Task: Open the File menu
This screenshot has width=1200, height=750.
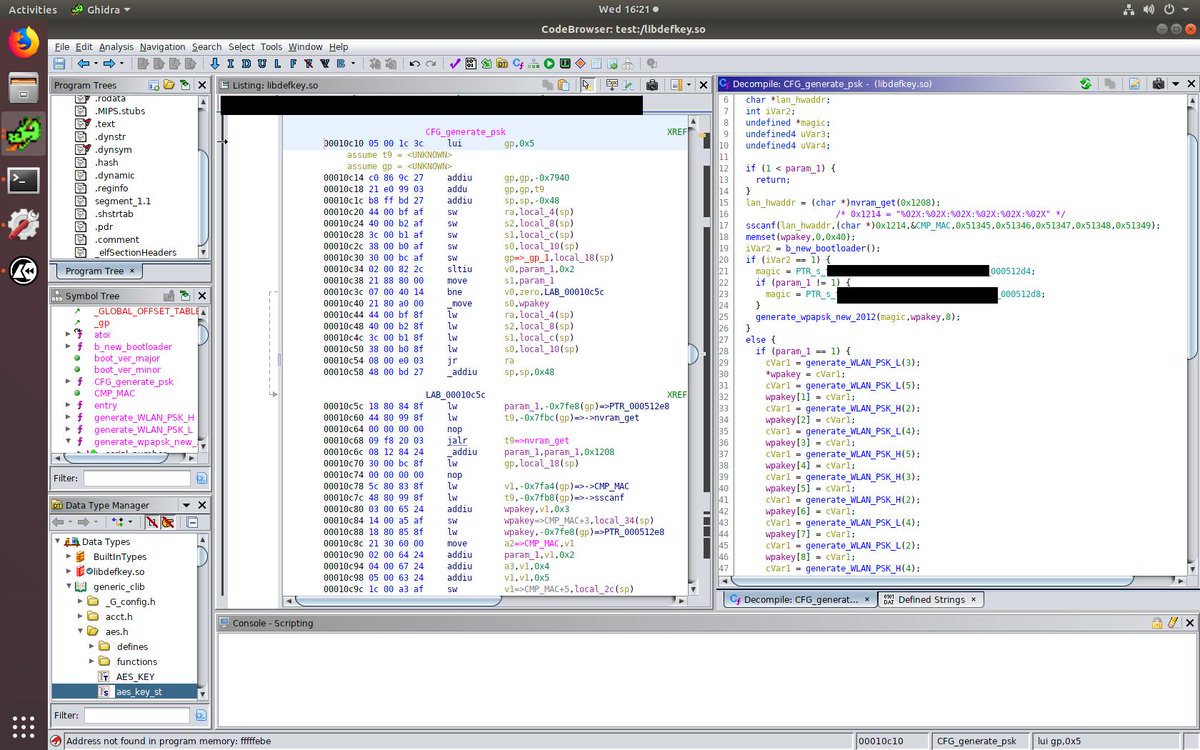Action: click(61, 46)
